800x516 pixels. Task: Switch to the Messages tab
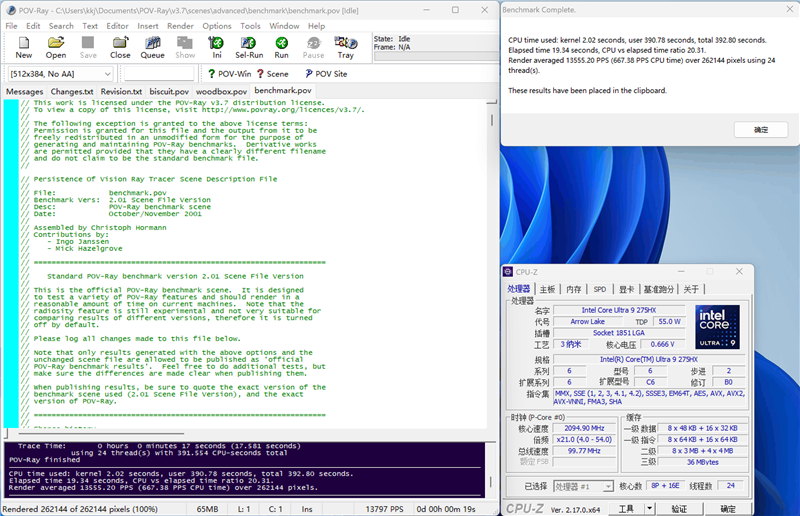coord(25,91)
